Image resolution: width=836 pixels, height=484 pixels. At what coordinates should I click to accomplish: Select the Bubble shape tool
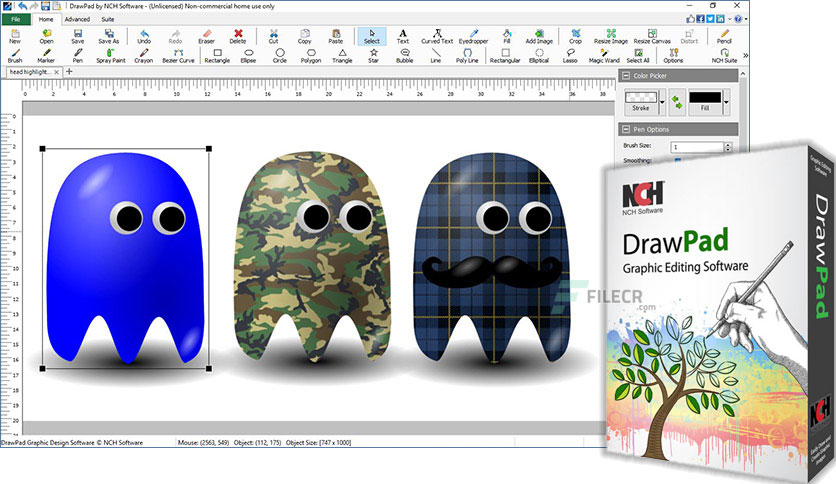405,56
